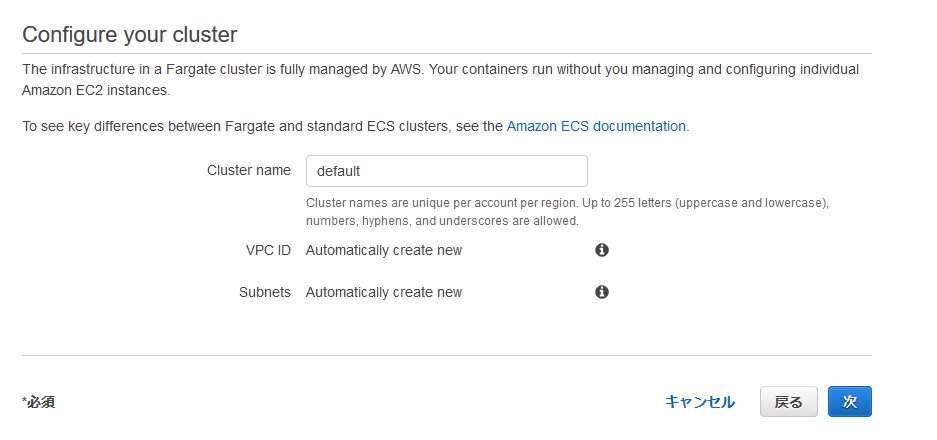Click the Fargate infrastructure description paragraph
Screen dimensions: 937x440
[x=440, y=79]
